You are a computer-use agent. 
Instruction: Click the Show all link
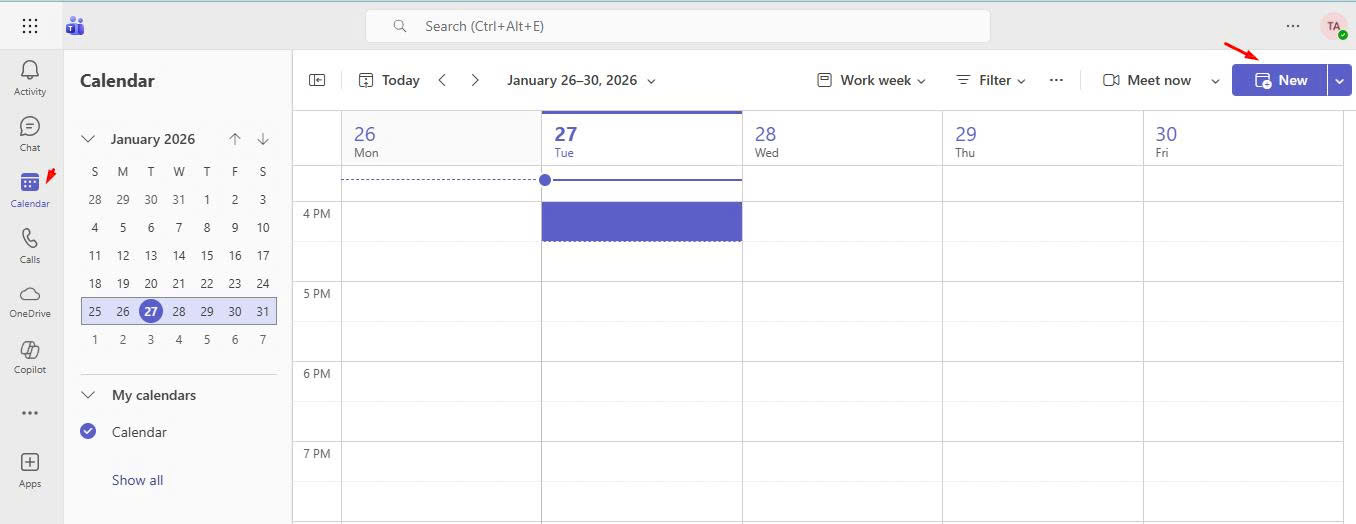pos(137,480)
